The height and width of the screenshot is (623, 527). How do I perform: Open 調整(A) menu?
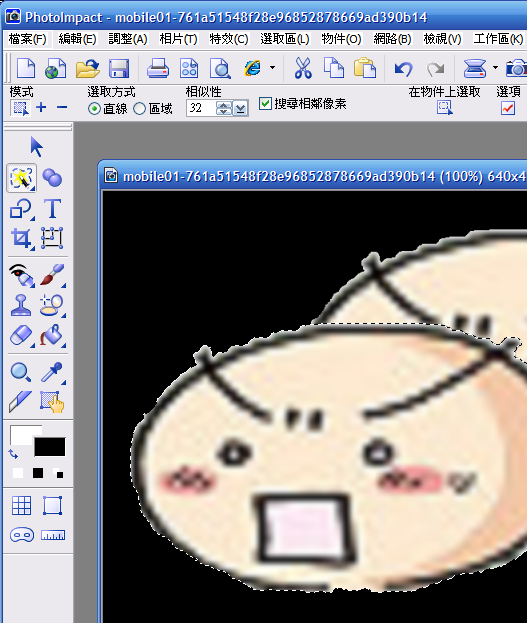click(x=128, y=39)
